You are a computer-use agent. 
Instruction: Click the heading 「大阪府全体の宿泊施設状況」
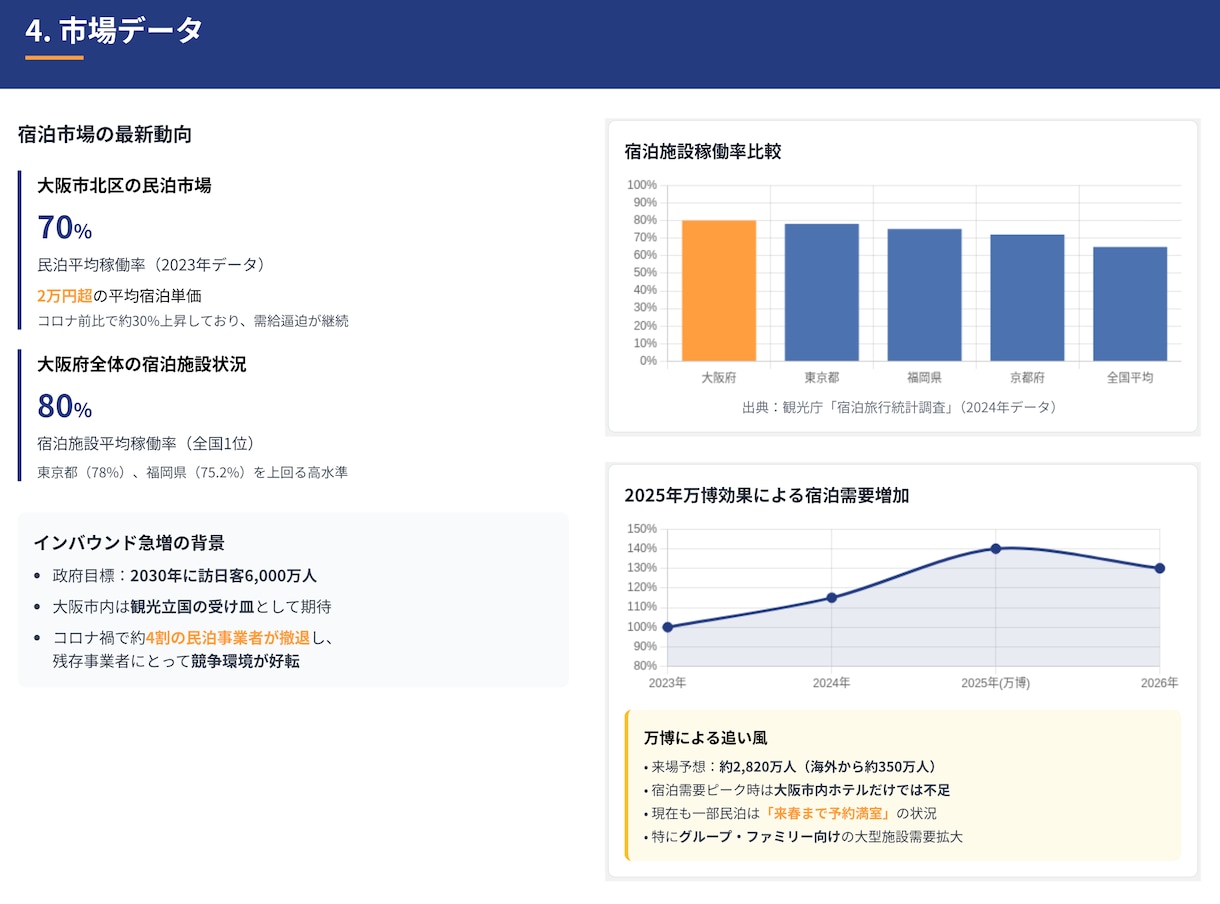click(x=142, y=364)
